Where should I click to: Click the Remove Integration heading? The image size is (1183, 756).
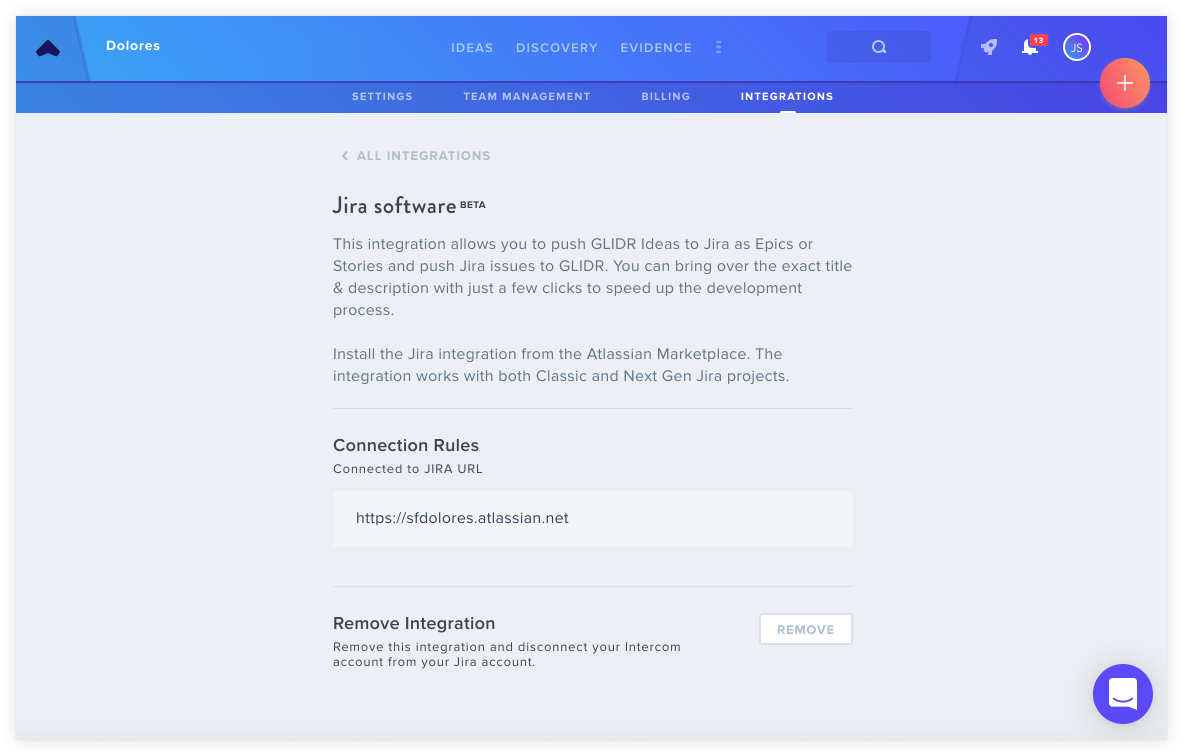414,623
